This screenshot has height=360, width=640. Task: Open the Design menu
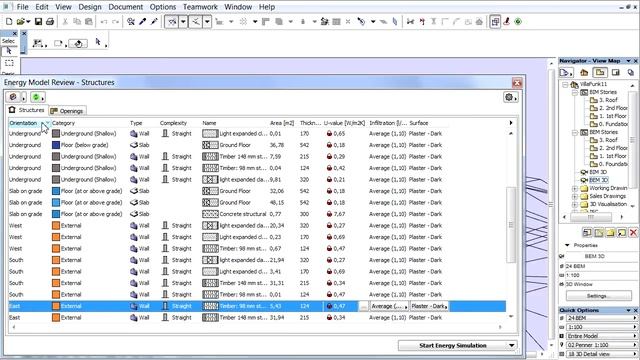[x=90, y=7]
